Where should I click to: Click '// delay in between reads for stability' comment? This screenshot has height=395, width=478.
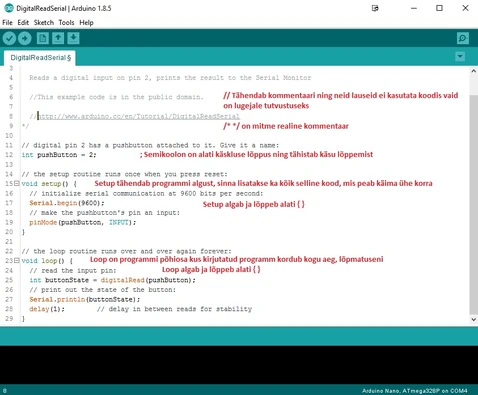pyautogui.click(x=174, y=309)
